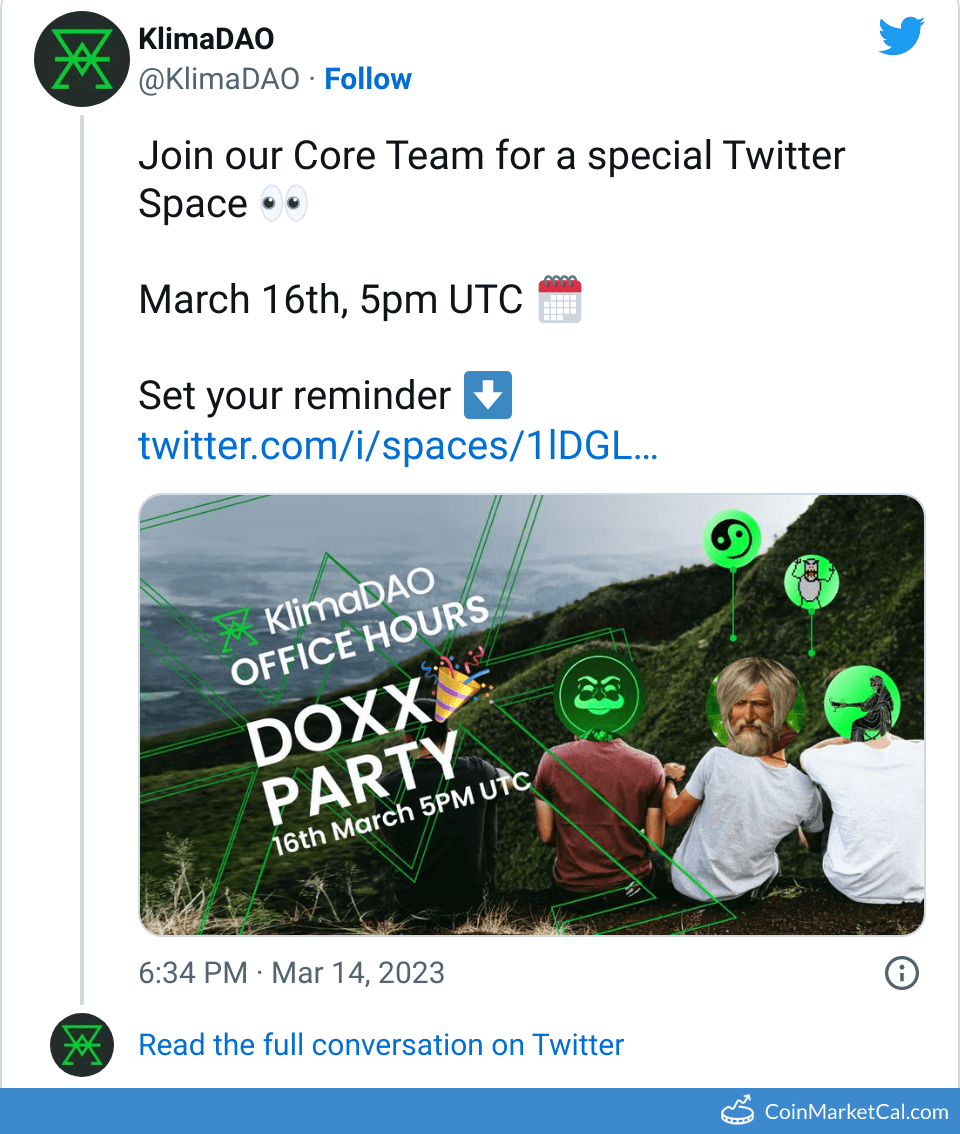Click the CoinMarketCal logo icon
960x1134 pixels.
click(x=738, y=1111)
